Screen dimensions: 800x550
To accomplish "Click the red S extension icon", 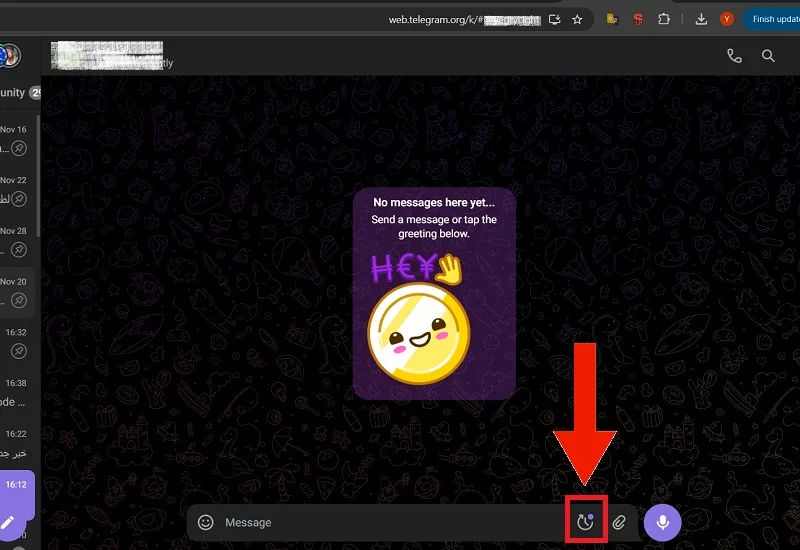I will click(638, 19).
